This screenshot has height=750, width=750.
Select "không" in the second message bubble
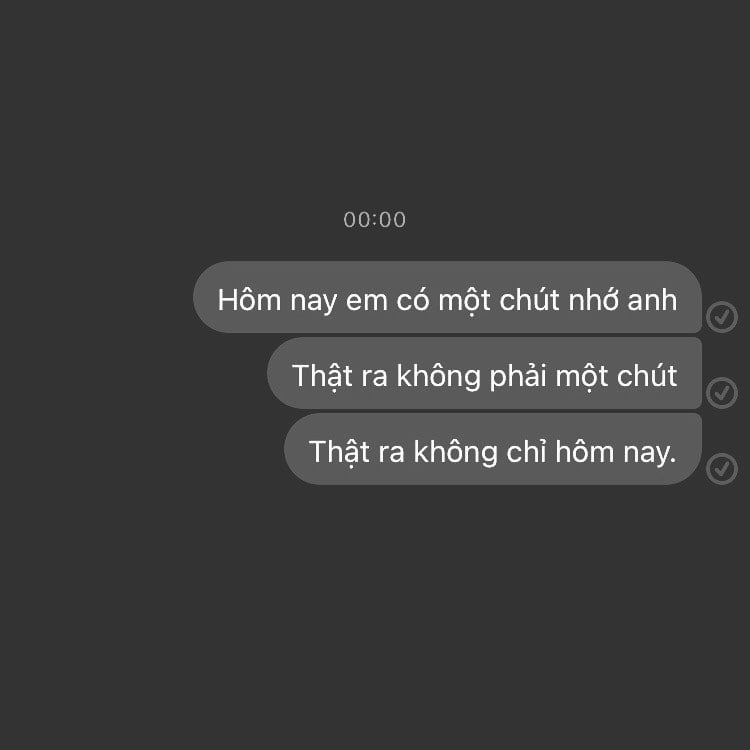(439, 376)
